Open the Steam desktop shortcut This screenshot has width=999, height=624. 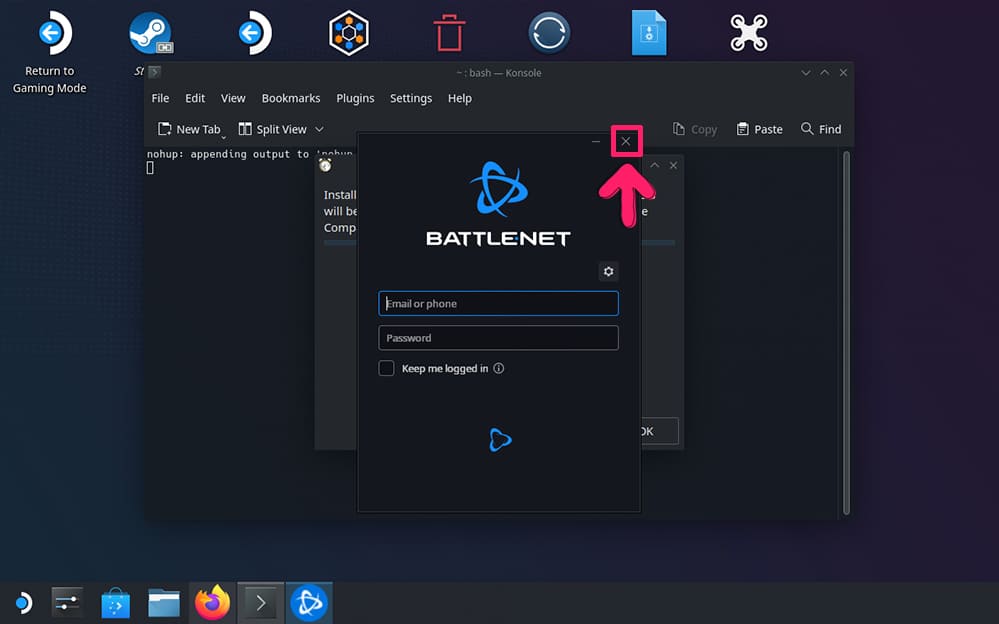click(x=150, y=33)
